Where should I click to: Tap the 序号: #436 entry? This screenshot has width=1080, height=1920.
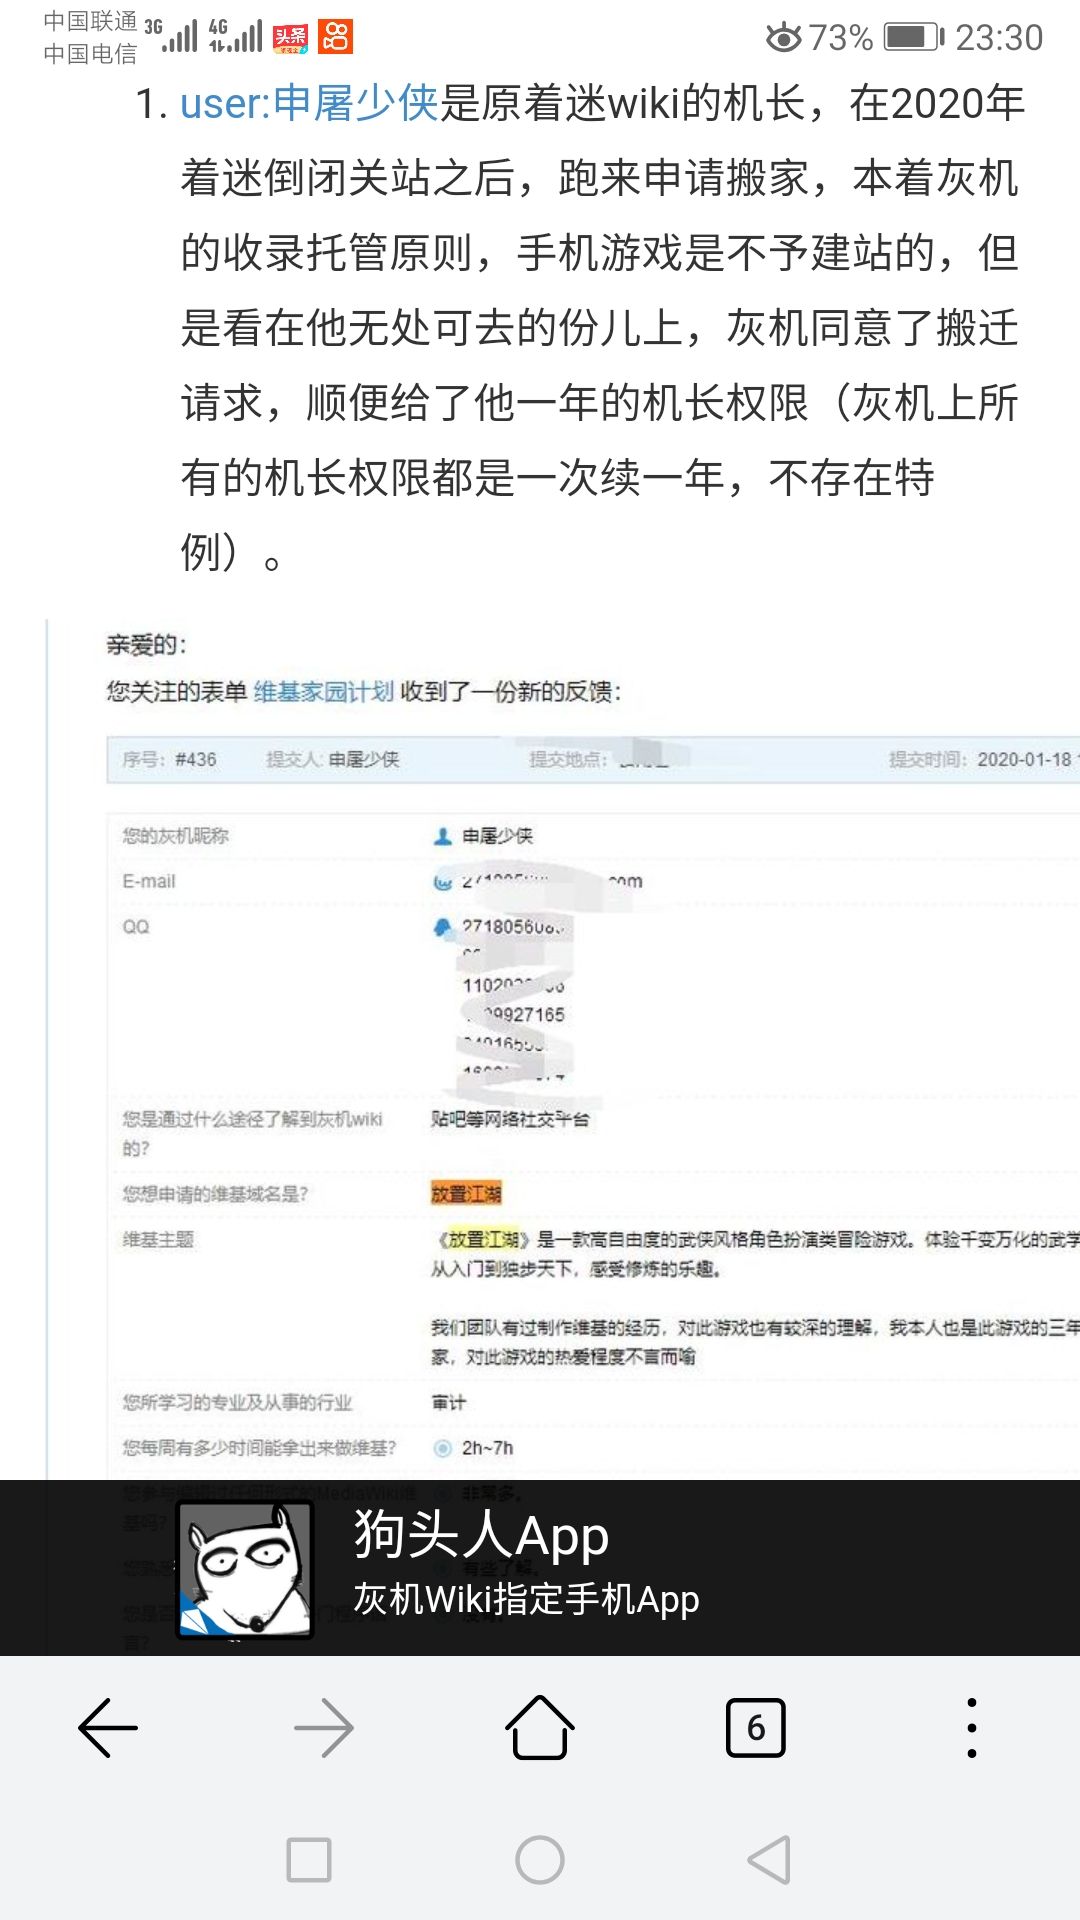pos(169,759)
